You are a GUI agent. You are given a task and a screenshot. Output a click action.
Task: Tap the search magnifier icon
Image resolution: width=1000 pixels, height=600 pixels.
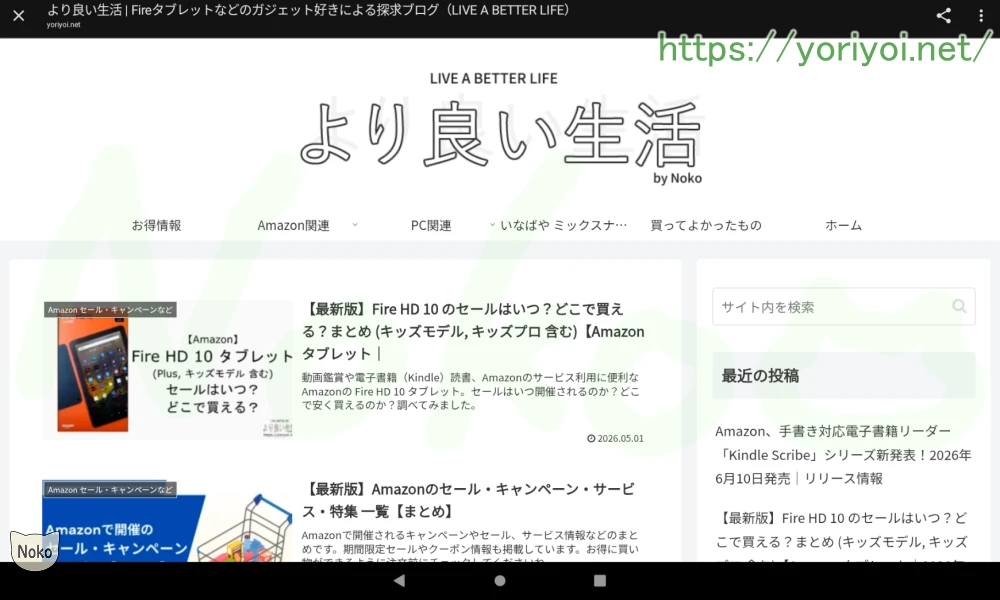[959, 307]
